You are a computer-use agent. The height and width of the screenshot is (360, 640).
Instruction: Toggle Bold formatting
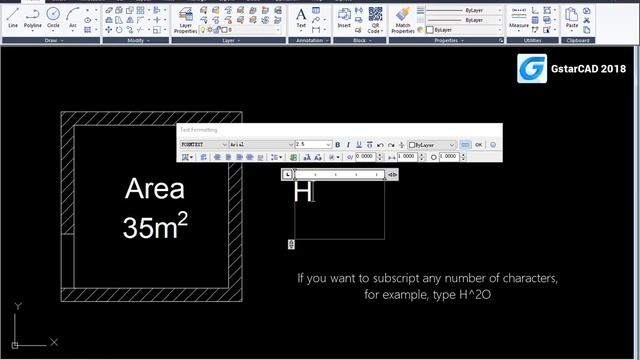(x=338, y=145)
